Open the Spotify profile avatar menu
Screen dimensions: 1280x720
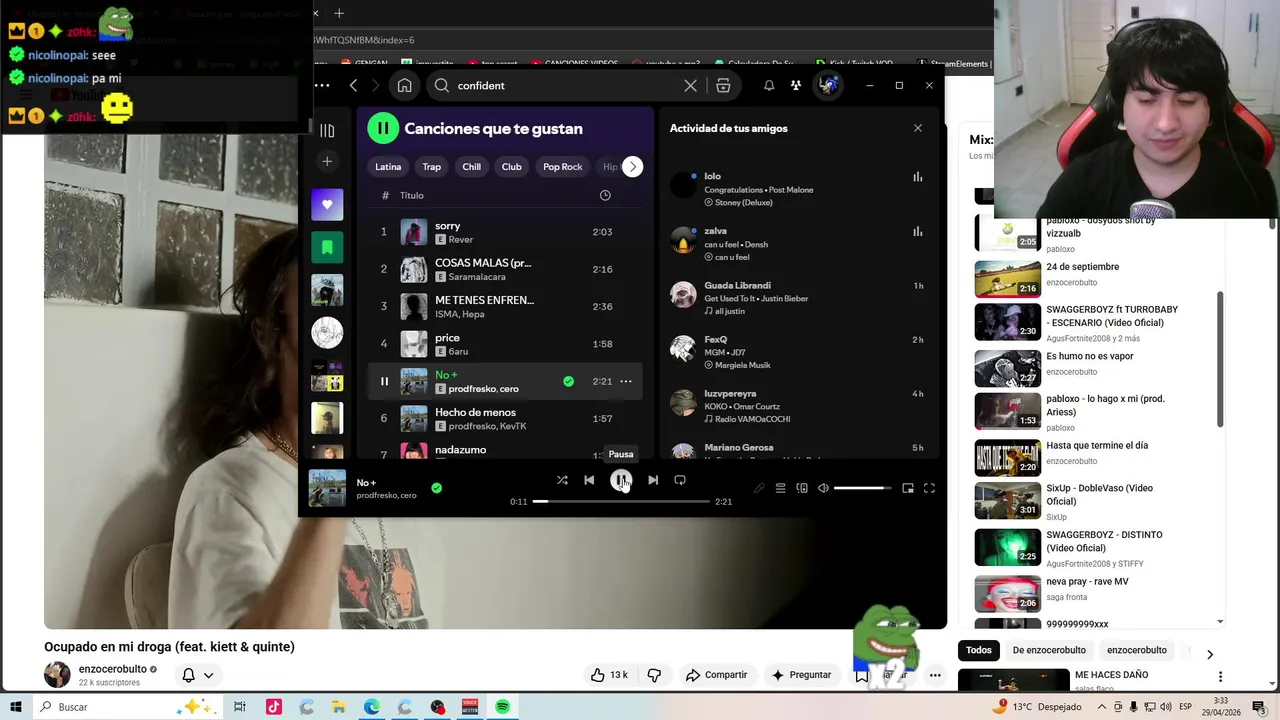pyautogui.click(x=828, y=86)
